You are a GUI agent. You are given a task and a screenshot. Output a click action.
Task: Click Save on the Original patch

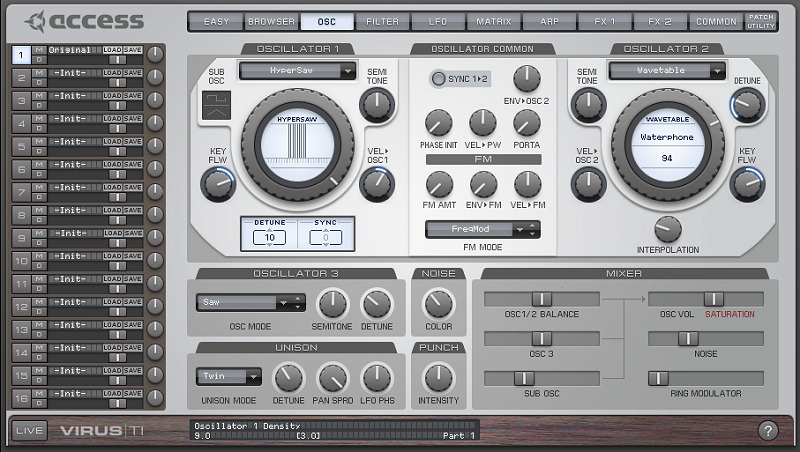tap(133, 49)
